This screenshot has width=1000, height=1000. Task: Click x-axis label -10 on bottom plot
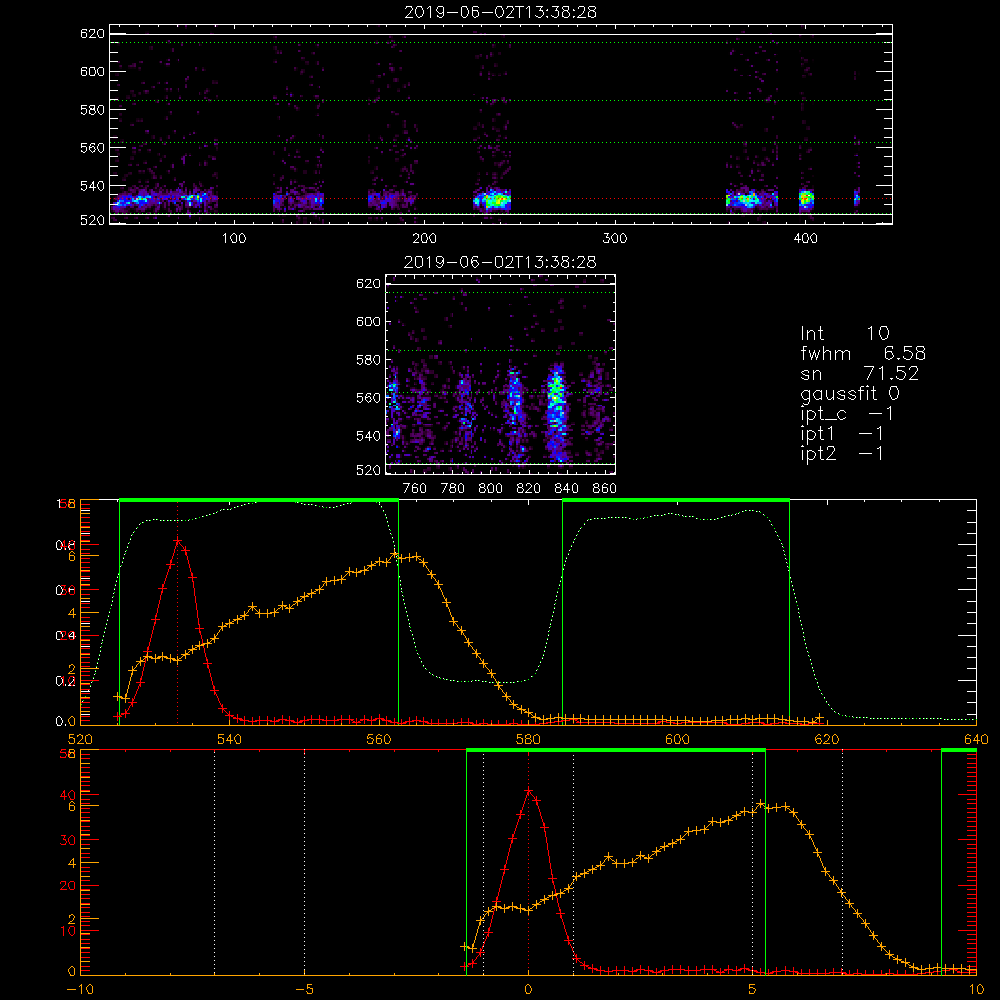[x=79, y=990]
